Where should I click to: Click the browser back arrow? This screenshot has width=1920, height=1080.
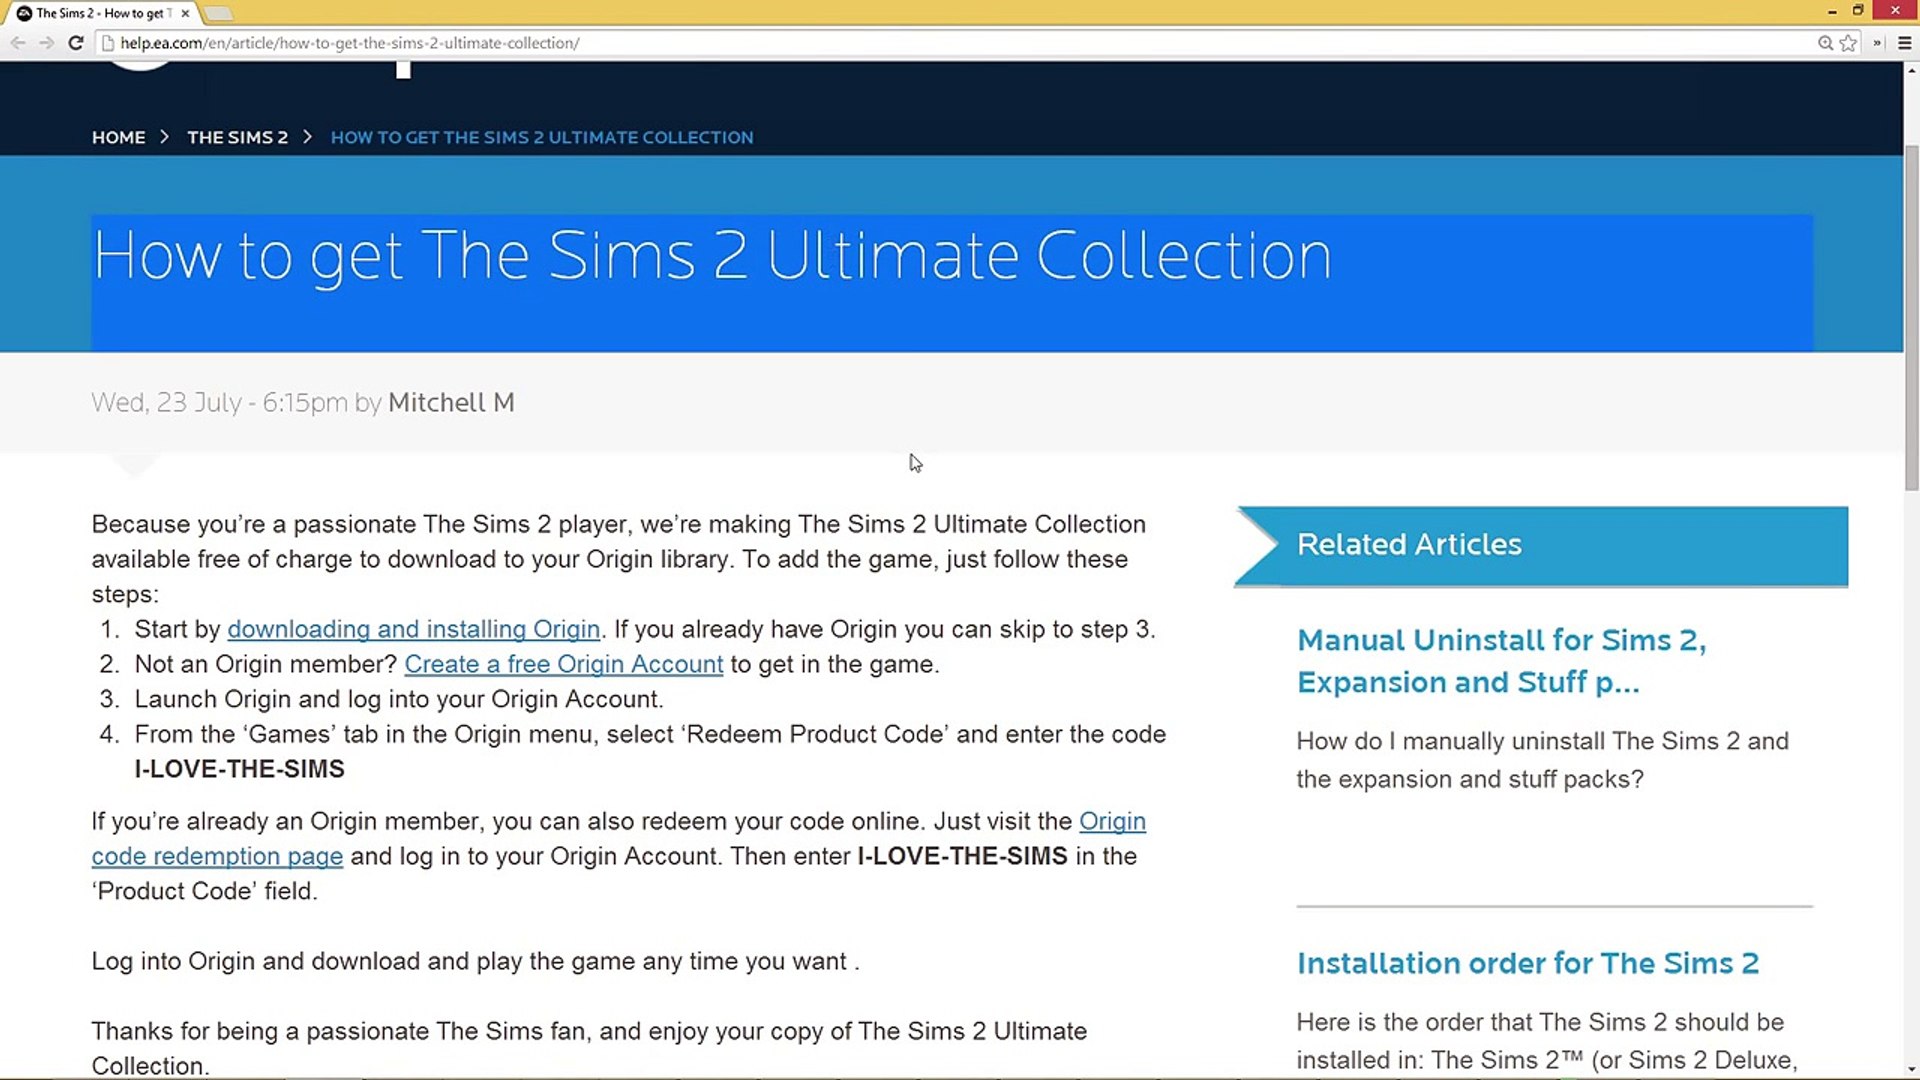[x=18, y=43]
